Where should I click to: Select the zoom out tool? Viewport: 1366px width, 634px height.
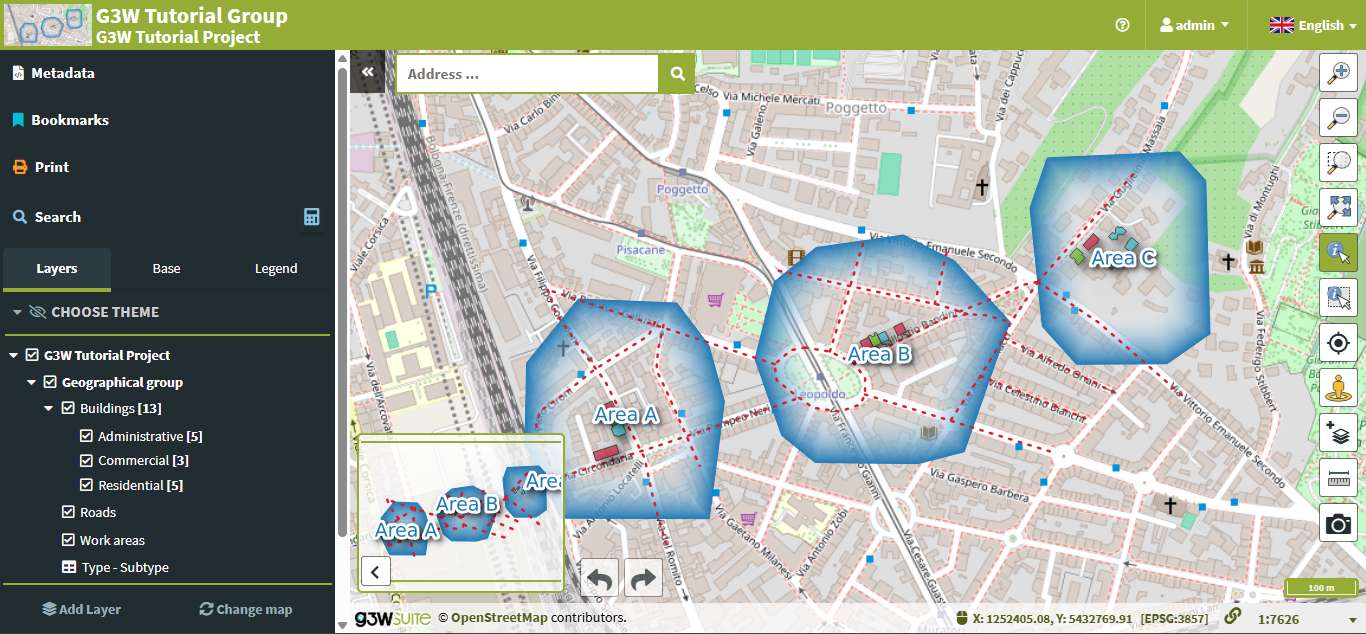(x=1338, y=118)
